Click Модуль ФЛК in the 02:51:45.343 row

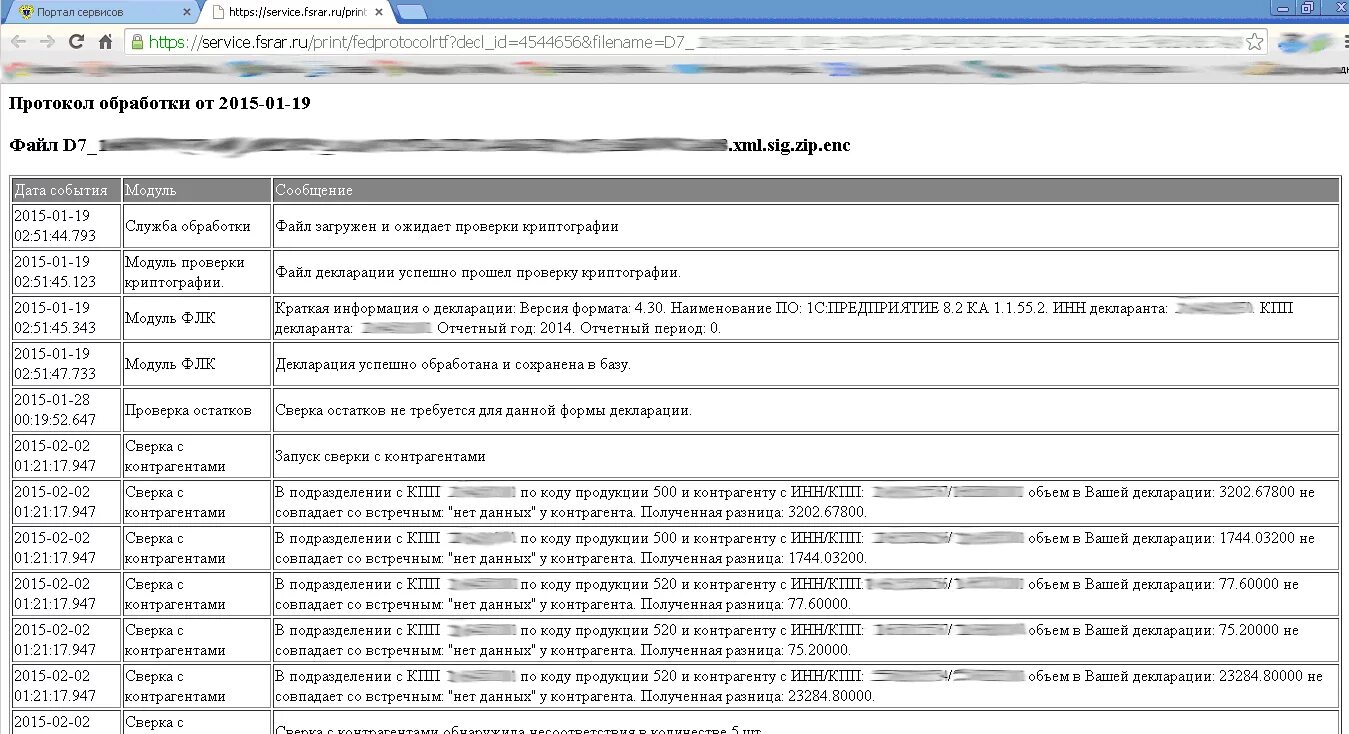(197, 318)
